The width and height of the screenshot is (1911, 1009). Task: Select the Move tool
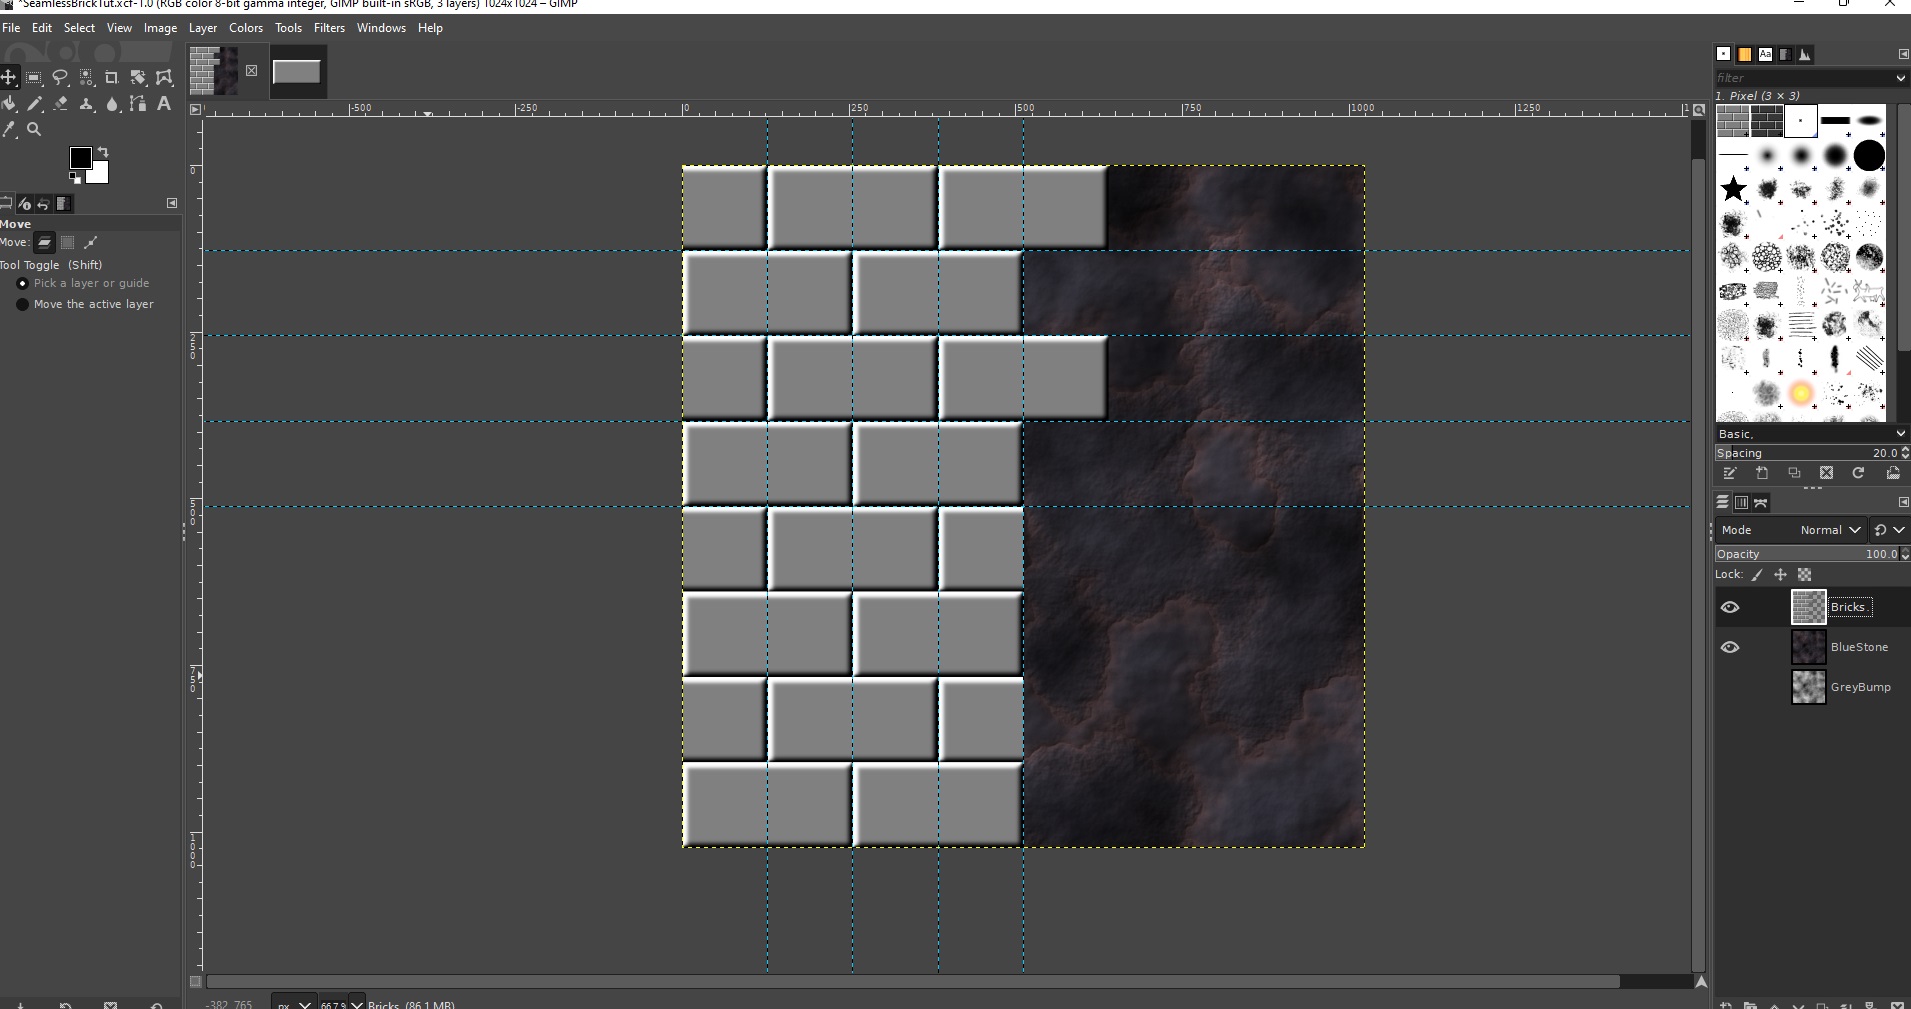(9, 78)
